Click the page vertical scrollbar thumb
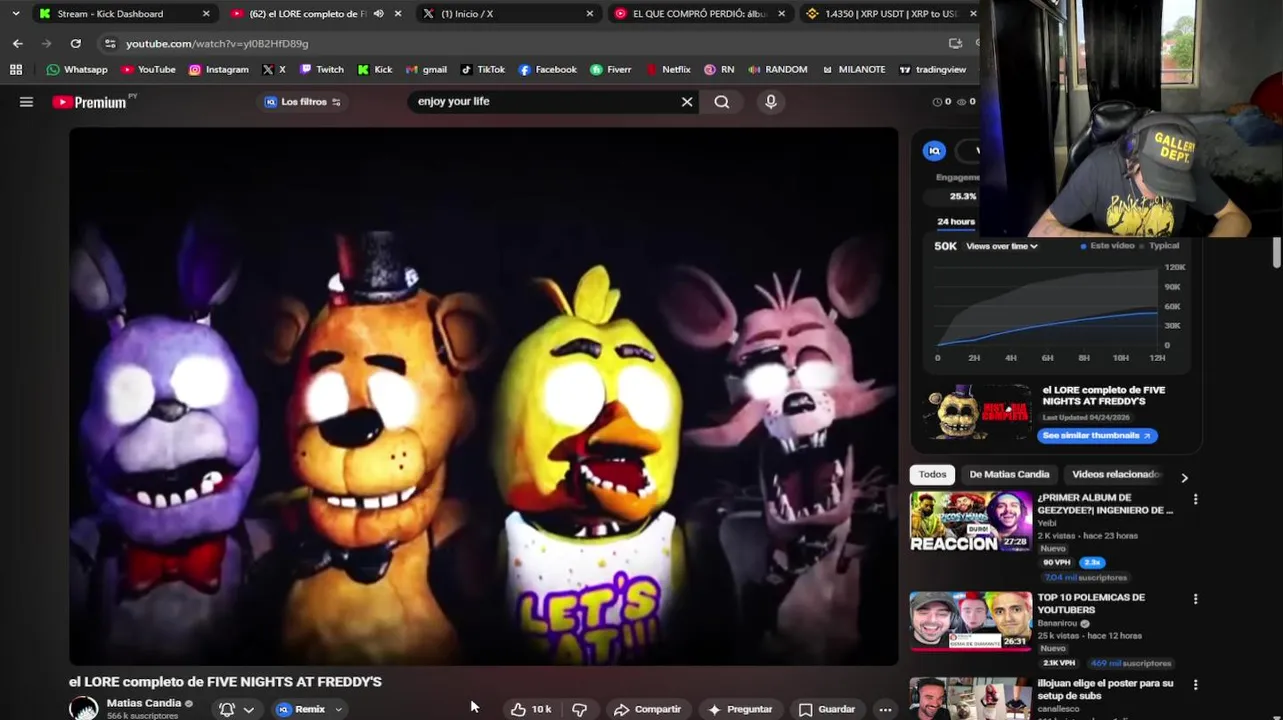The width and height of the screenshot is (1283, 720). point(1277,253)
